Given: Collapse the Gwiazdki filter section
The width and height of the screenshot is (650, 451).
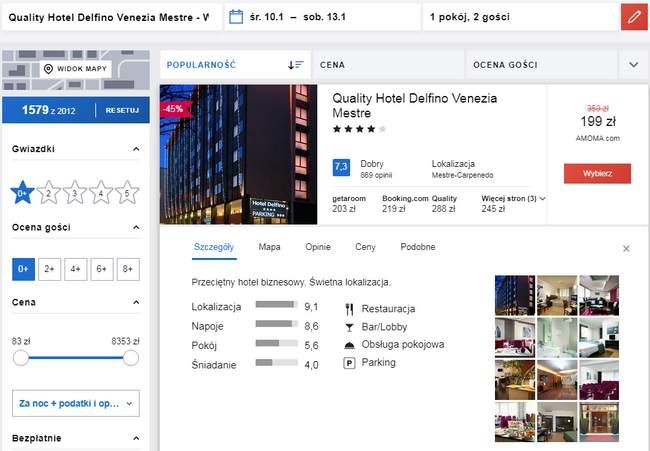Looking at the screenshot, I should pyautogui.click(x=136, y=150).
